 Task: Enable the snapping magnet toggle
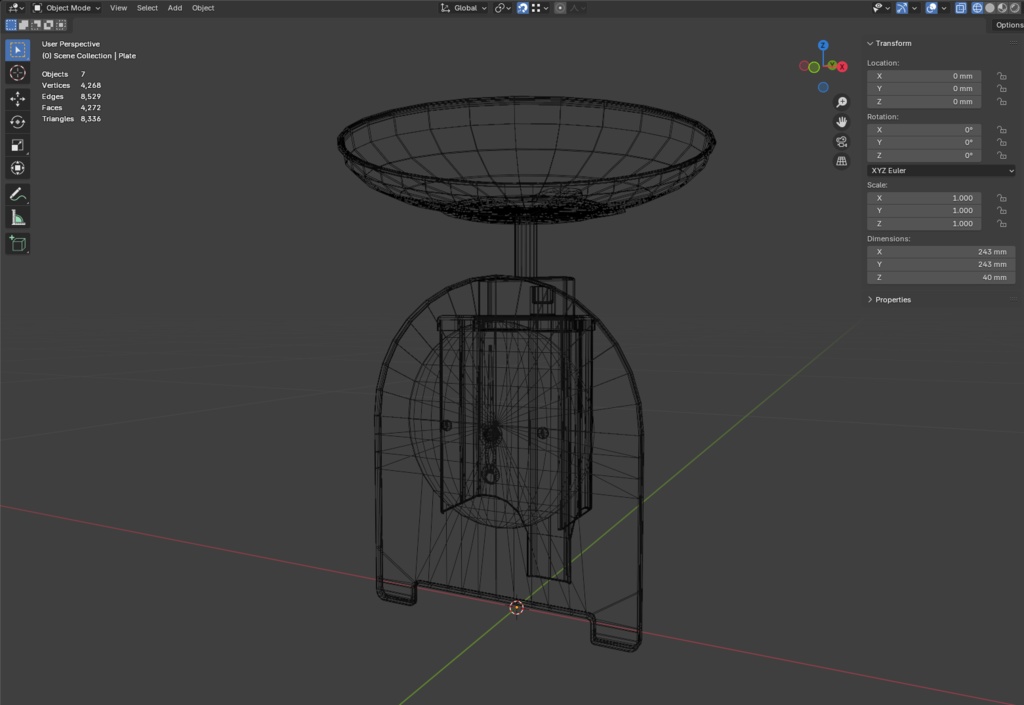[523, 8]
